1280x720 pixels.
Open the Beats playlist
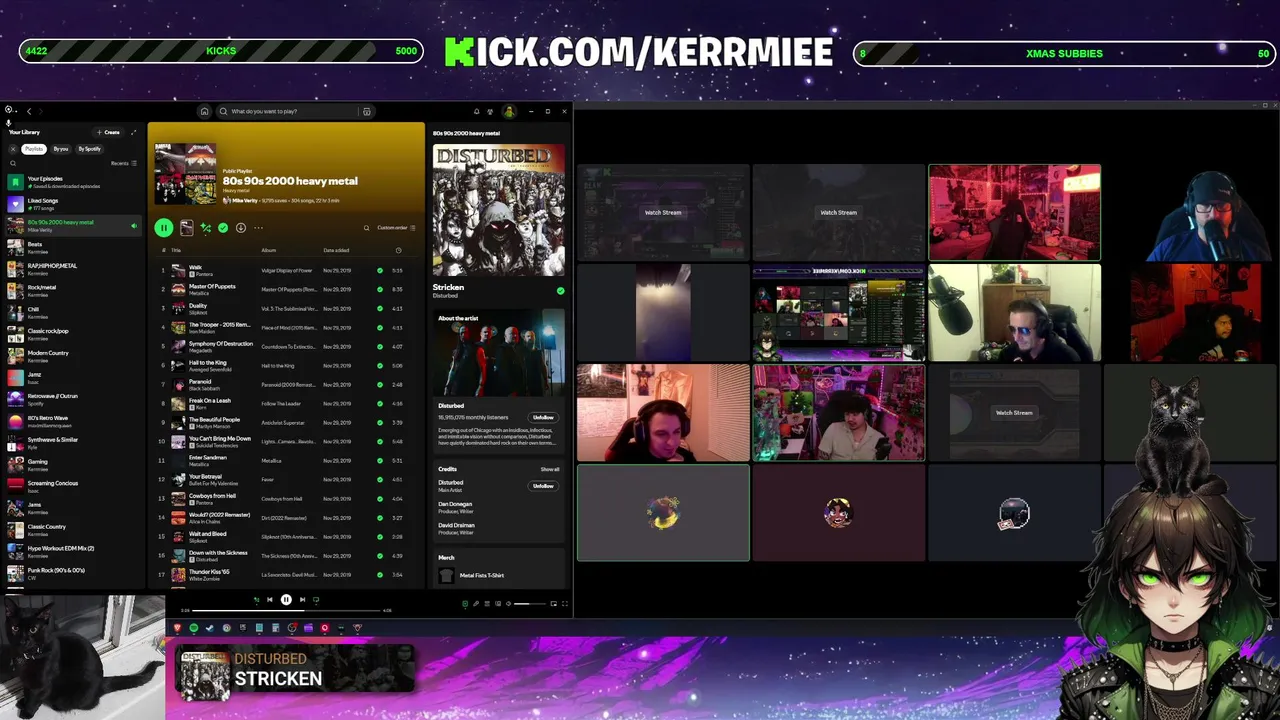click(x=72, y=247)
